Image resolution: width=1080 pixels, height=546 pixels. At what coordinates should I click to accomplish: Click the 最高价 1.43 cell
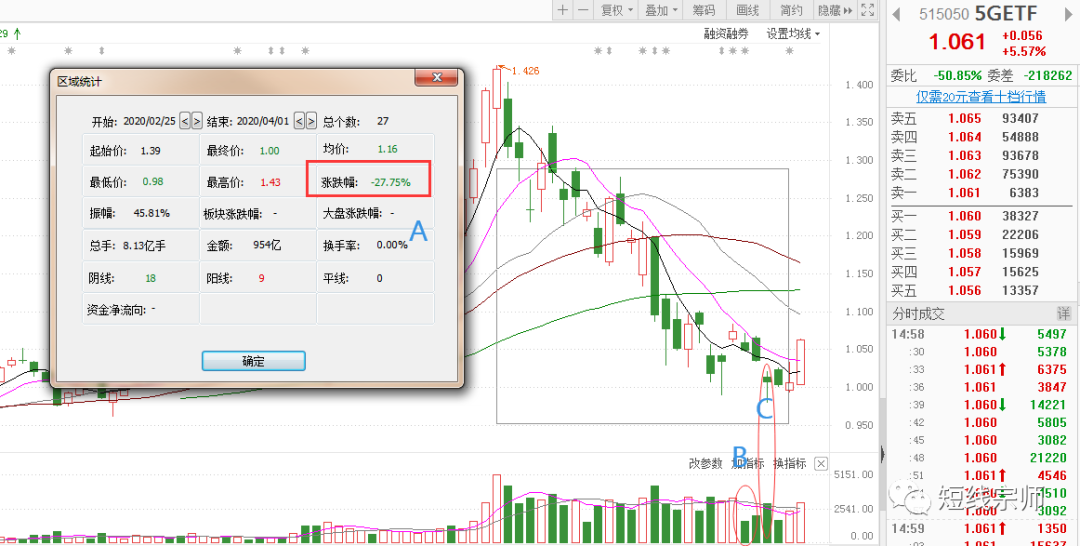258,182
